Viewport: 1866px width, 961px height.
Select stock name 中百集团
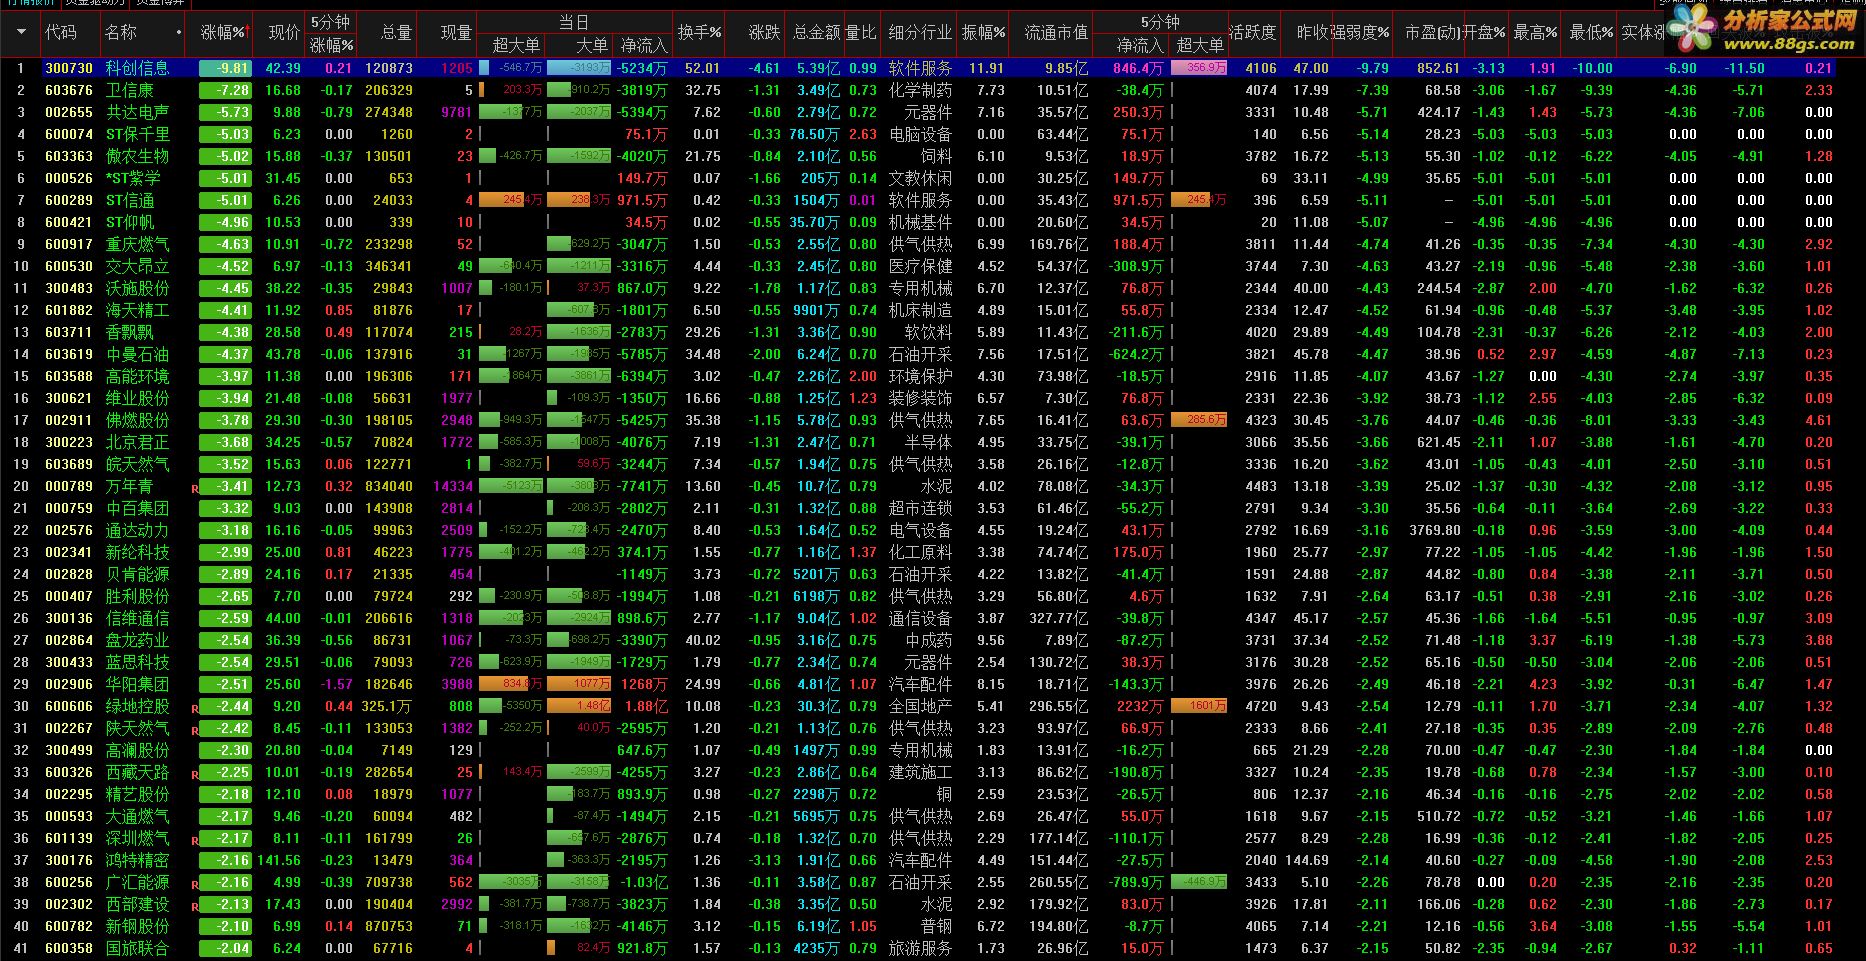(137, 508)
